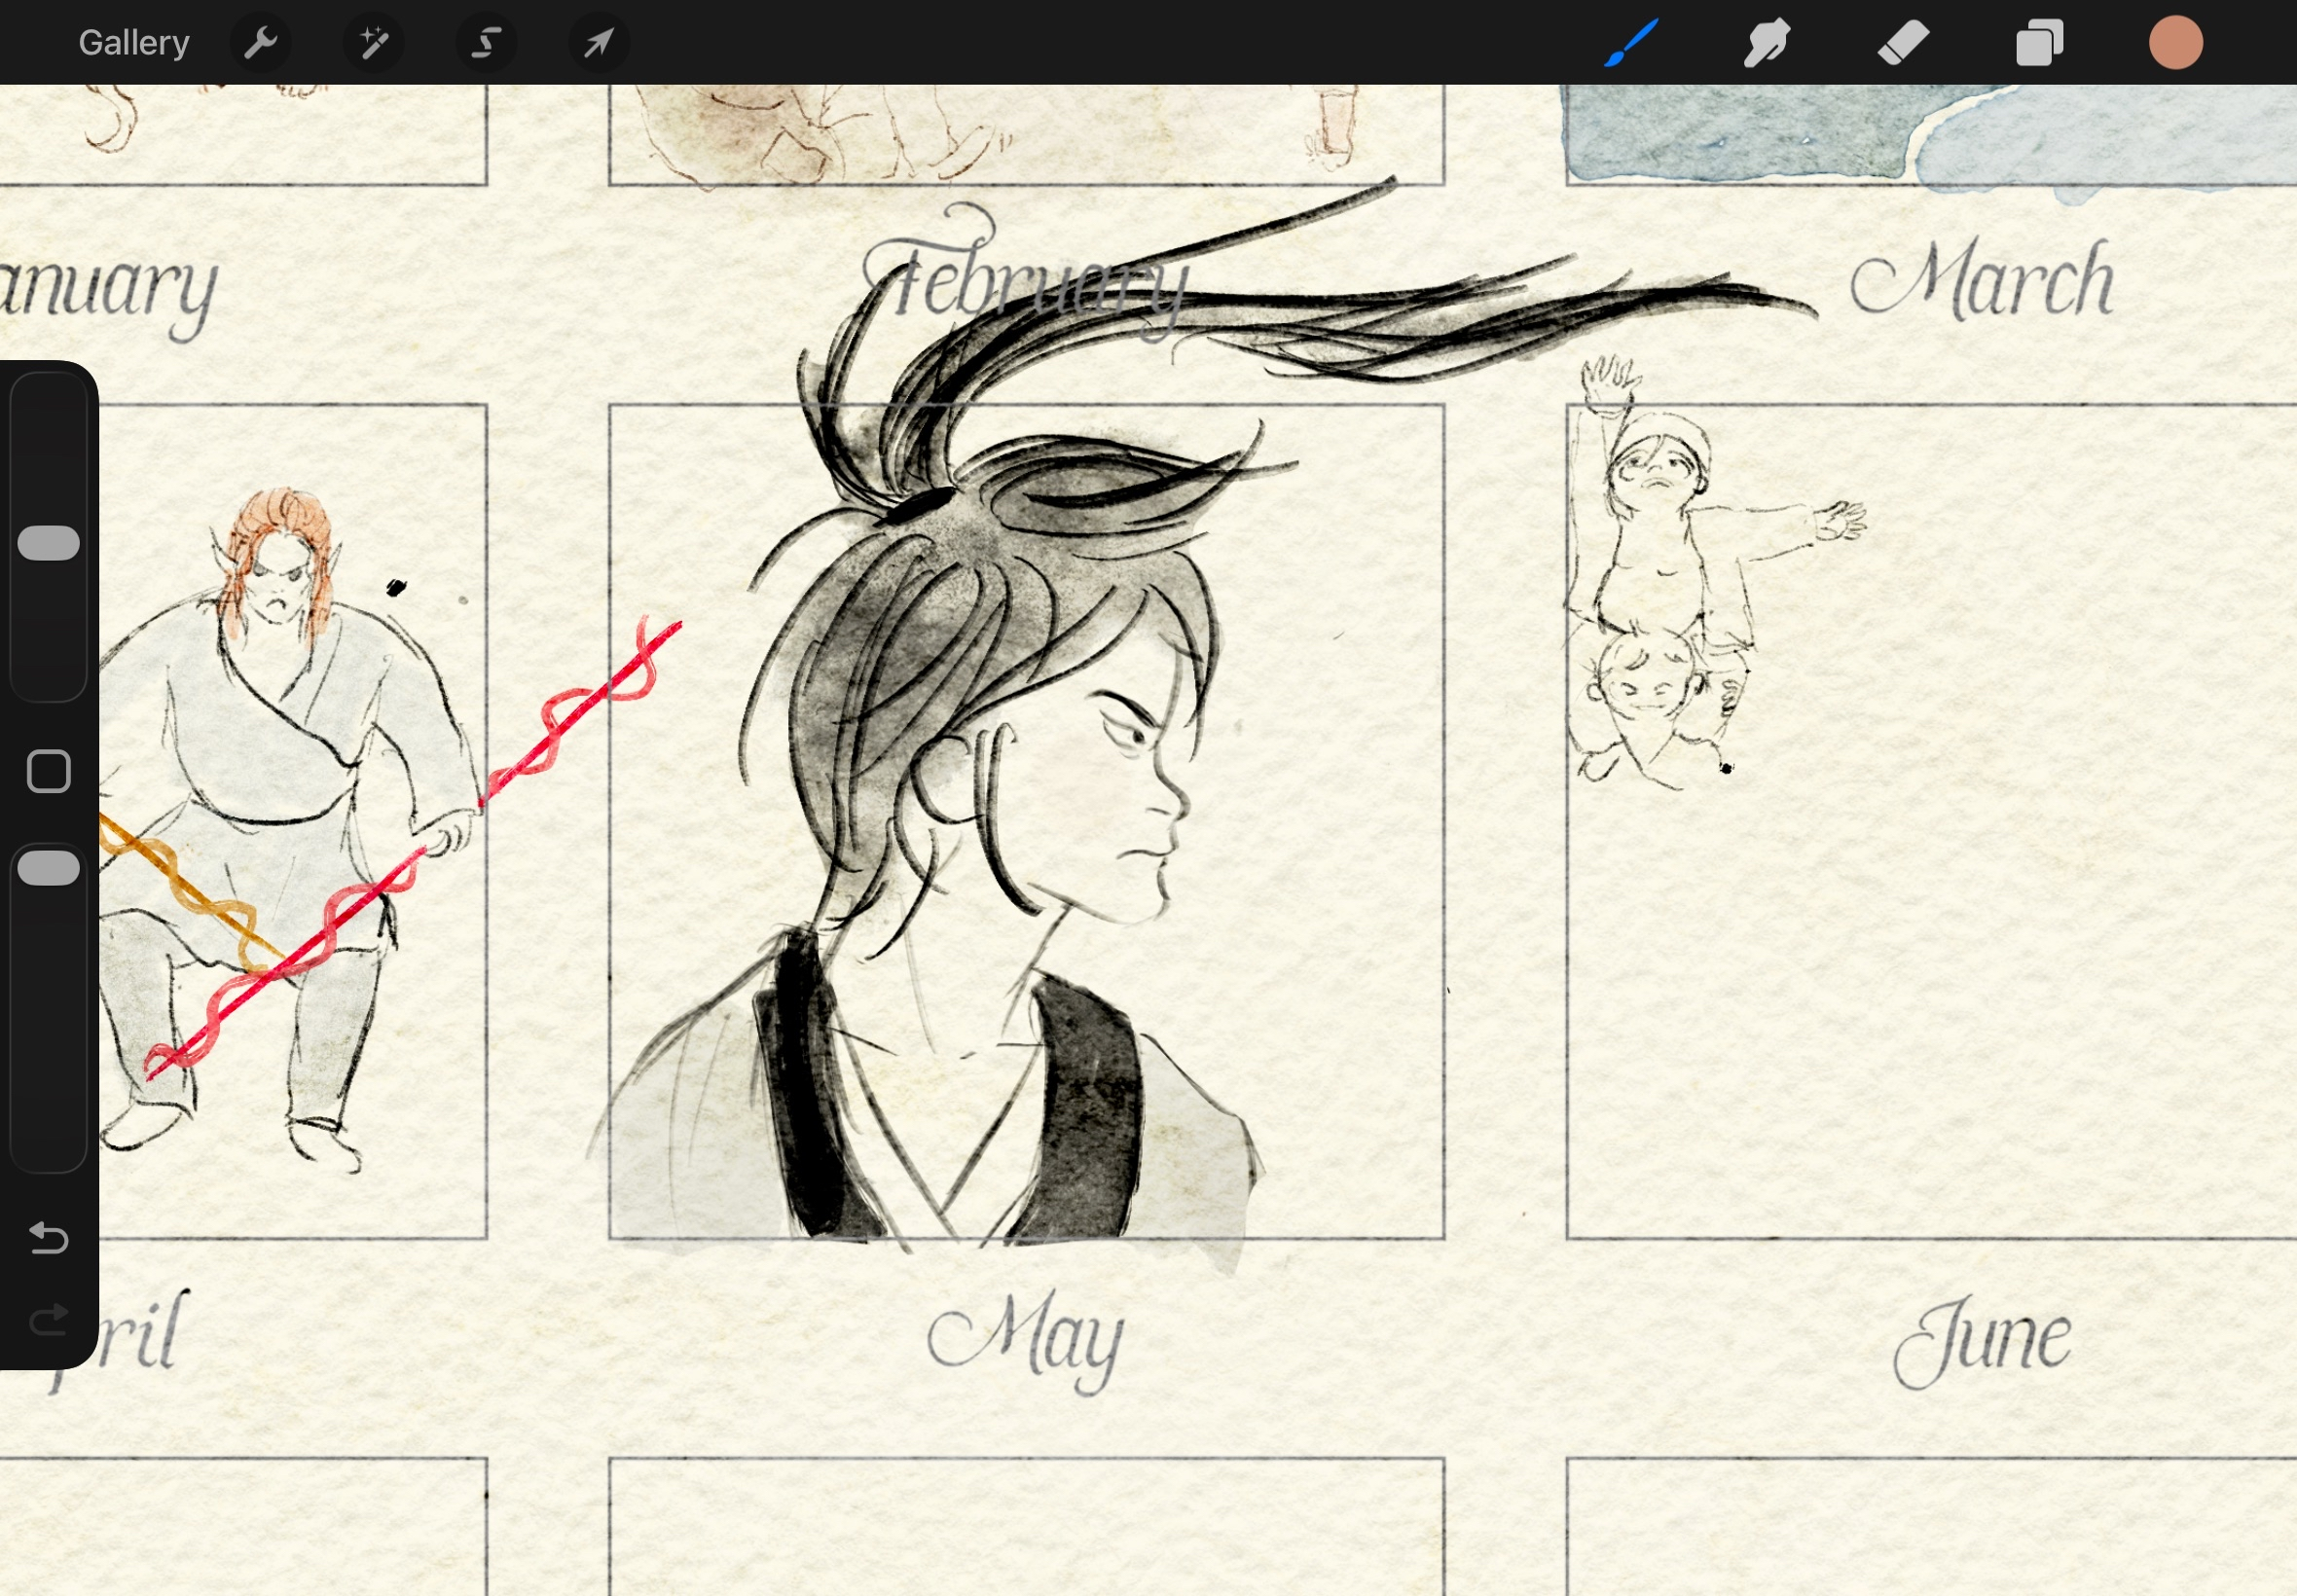Redo the last undone action
This screenshot has width=2297, height=1596.
click(x=48, y=1320)
